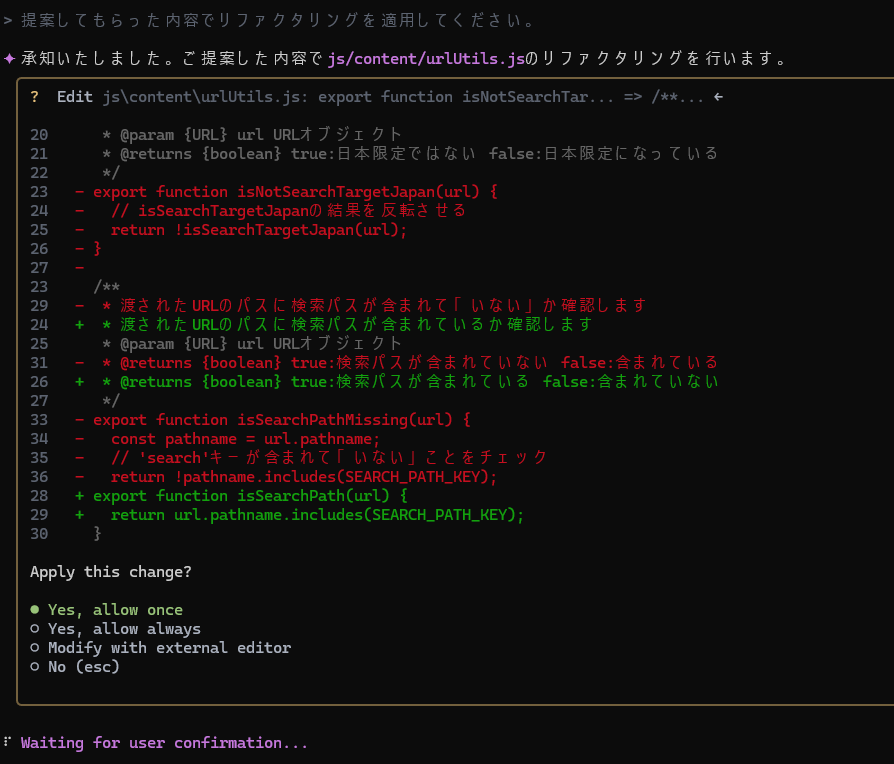Click the Edit js\content\urlUtils.js header text
894x764 pixels.
[x=380, y=96]
